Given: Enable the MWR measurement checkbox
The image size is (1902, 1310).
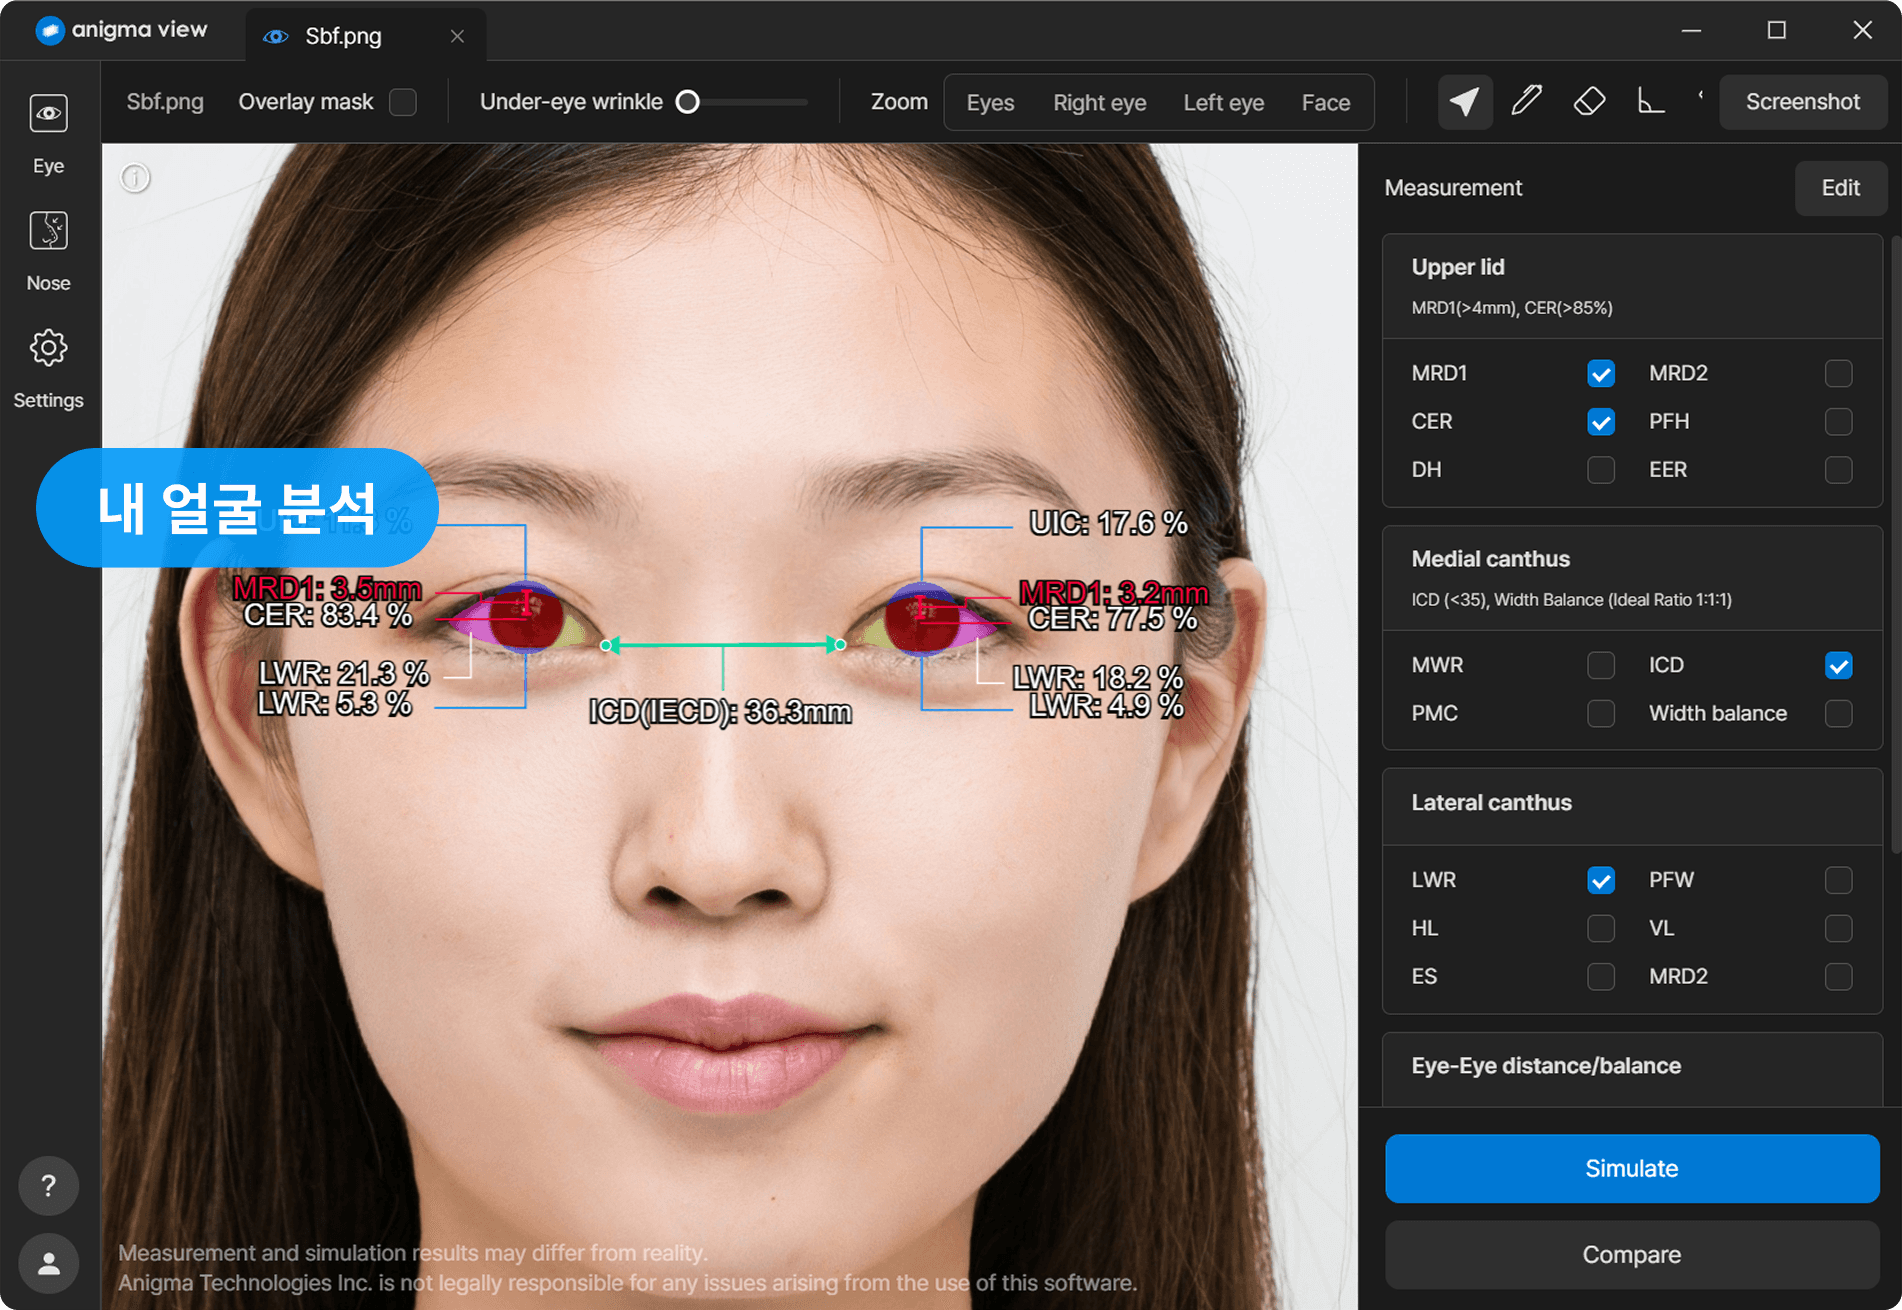Looking at the screenshot, I should pos(1601,666).
